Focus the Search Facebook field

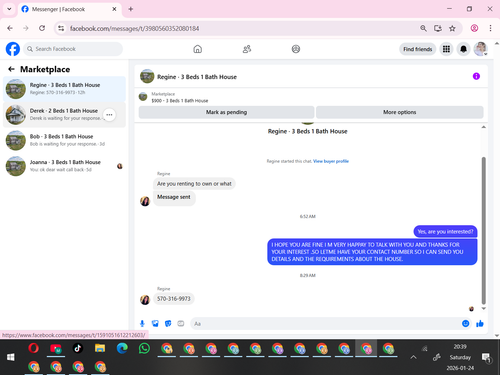73,49
